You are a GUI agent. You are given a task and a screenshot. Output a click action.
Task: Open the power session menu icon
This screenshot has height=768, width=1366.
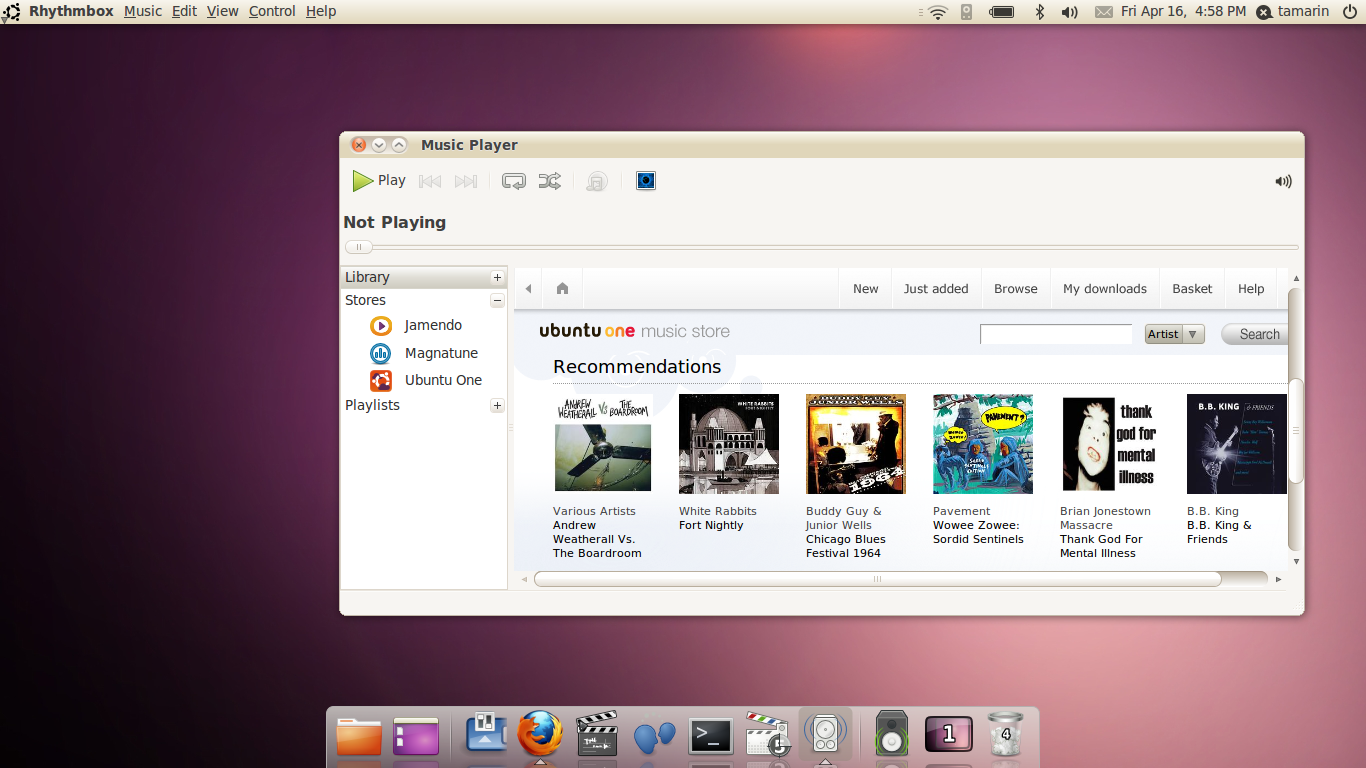tap(1350, 12)
